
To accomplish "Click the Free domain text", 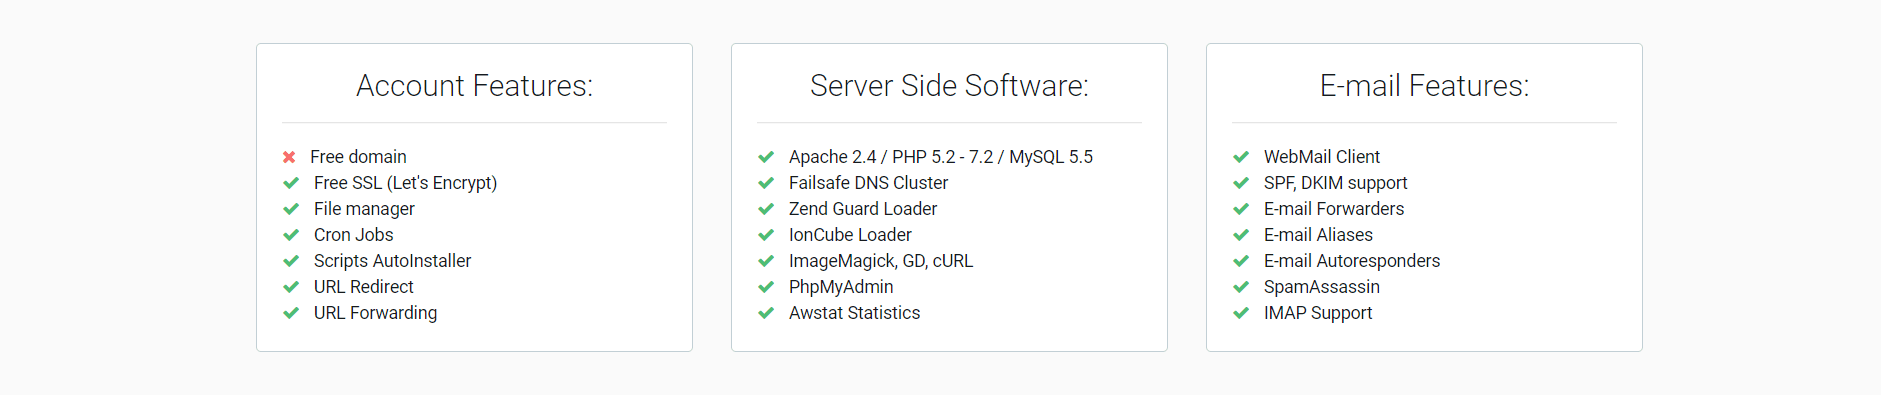I will tap(358, 157).
